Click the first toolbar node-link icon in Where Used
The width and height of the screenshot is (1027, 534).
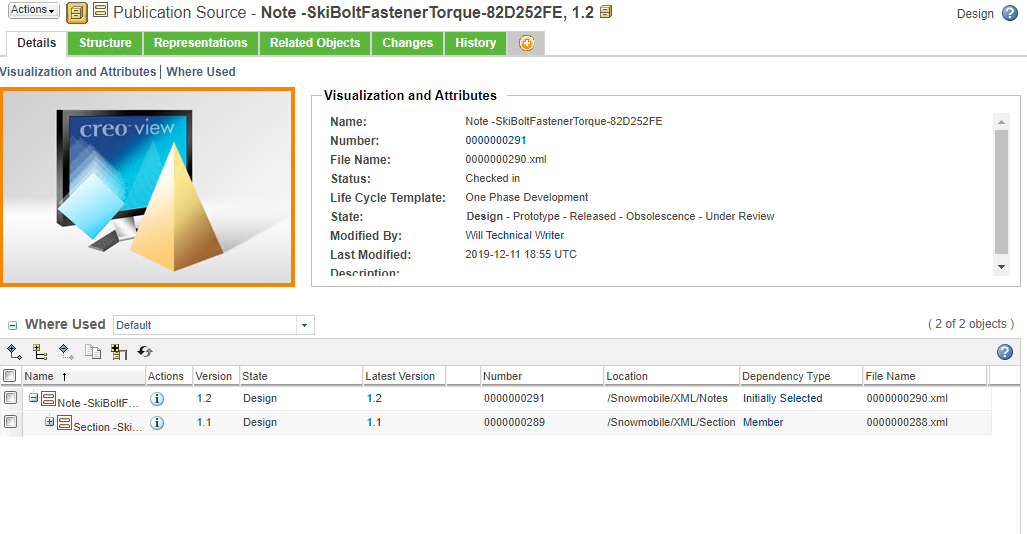(14, 352)
